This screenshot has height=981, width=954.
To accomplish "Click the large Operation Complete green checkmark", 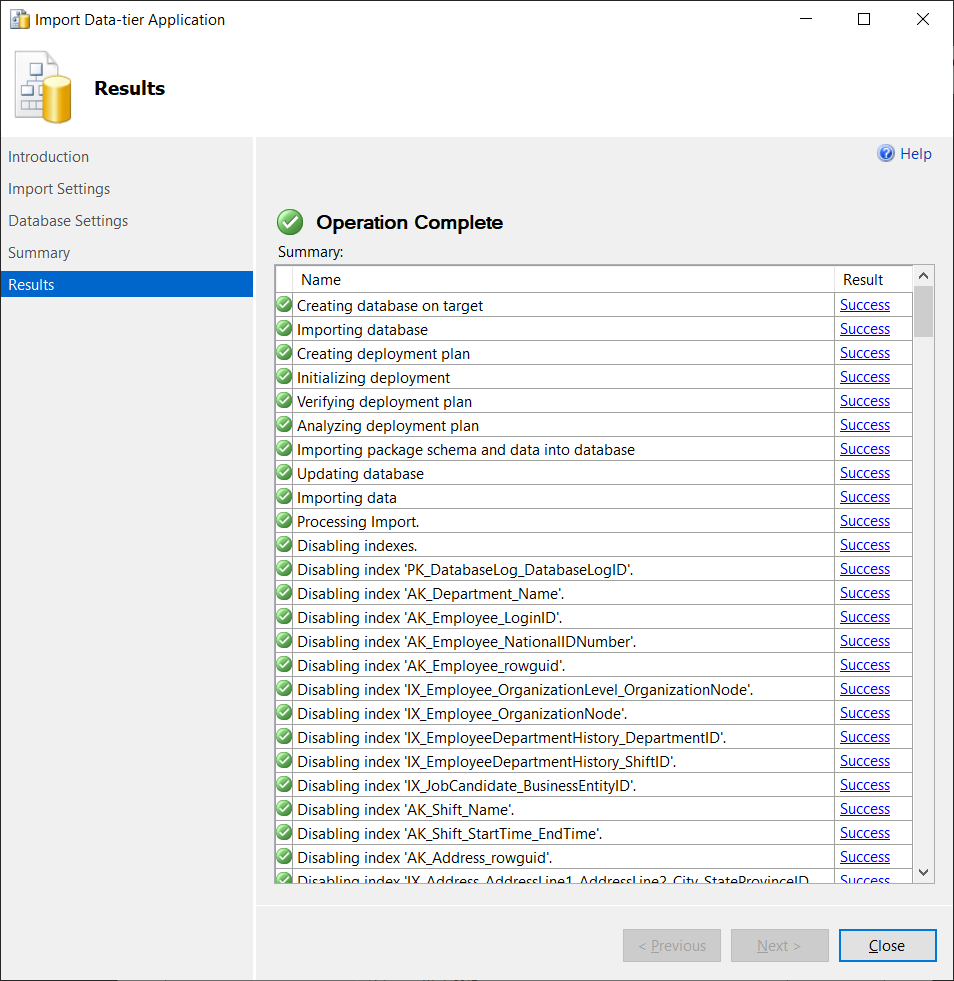I will pos(290,222).
